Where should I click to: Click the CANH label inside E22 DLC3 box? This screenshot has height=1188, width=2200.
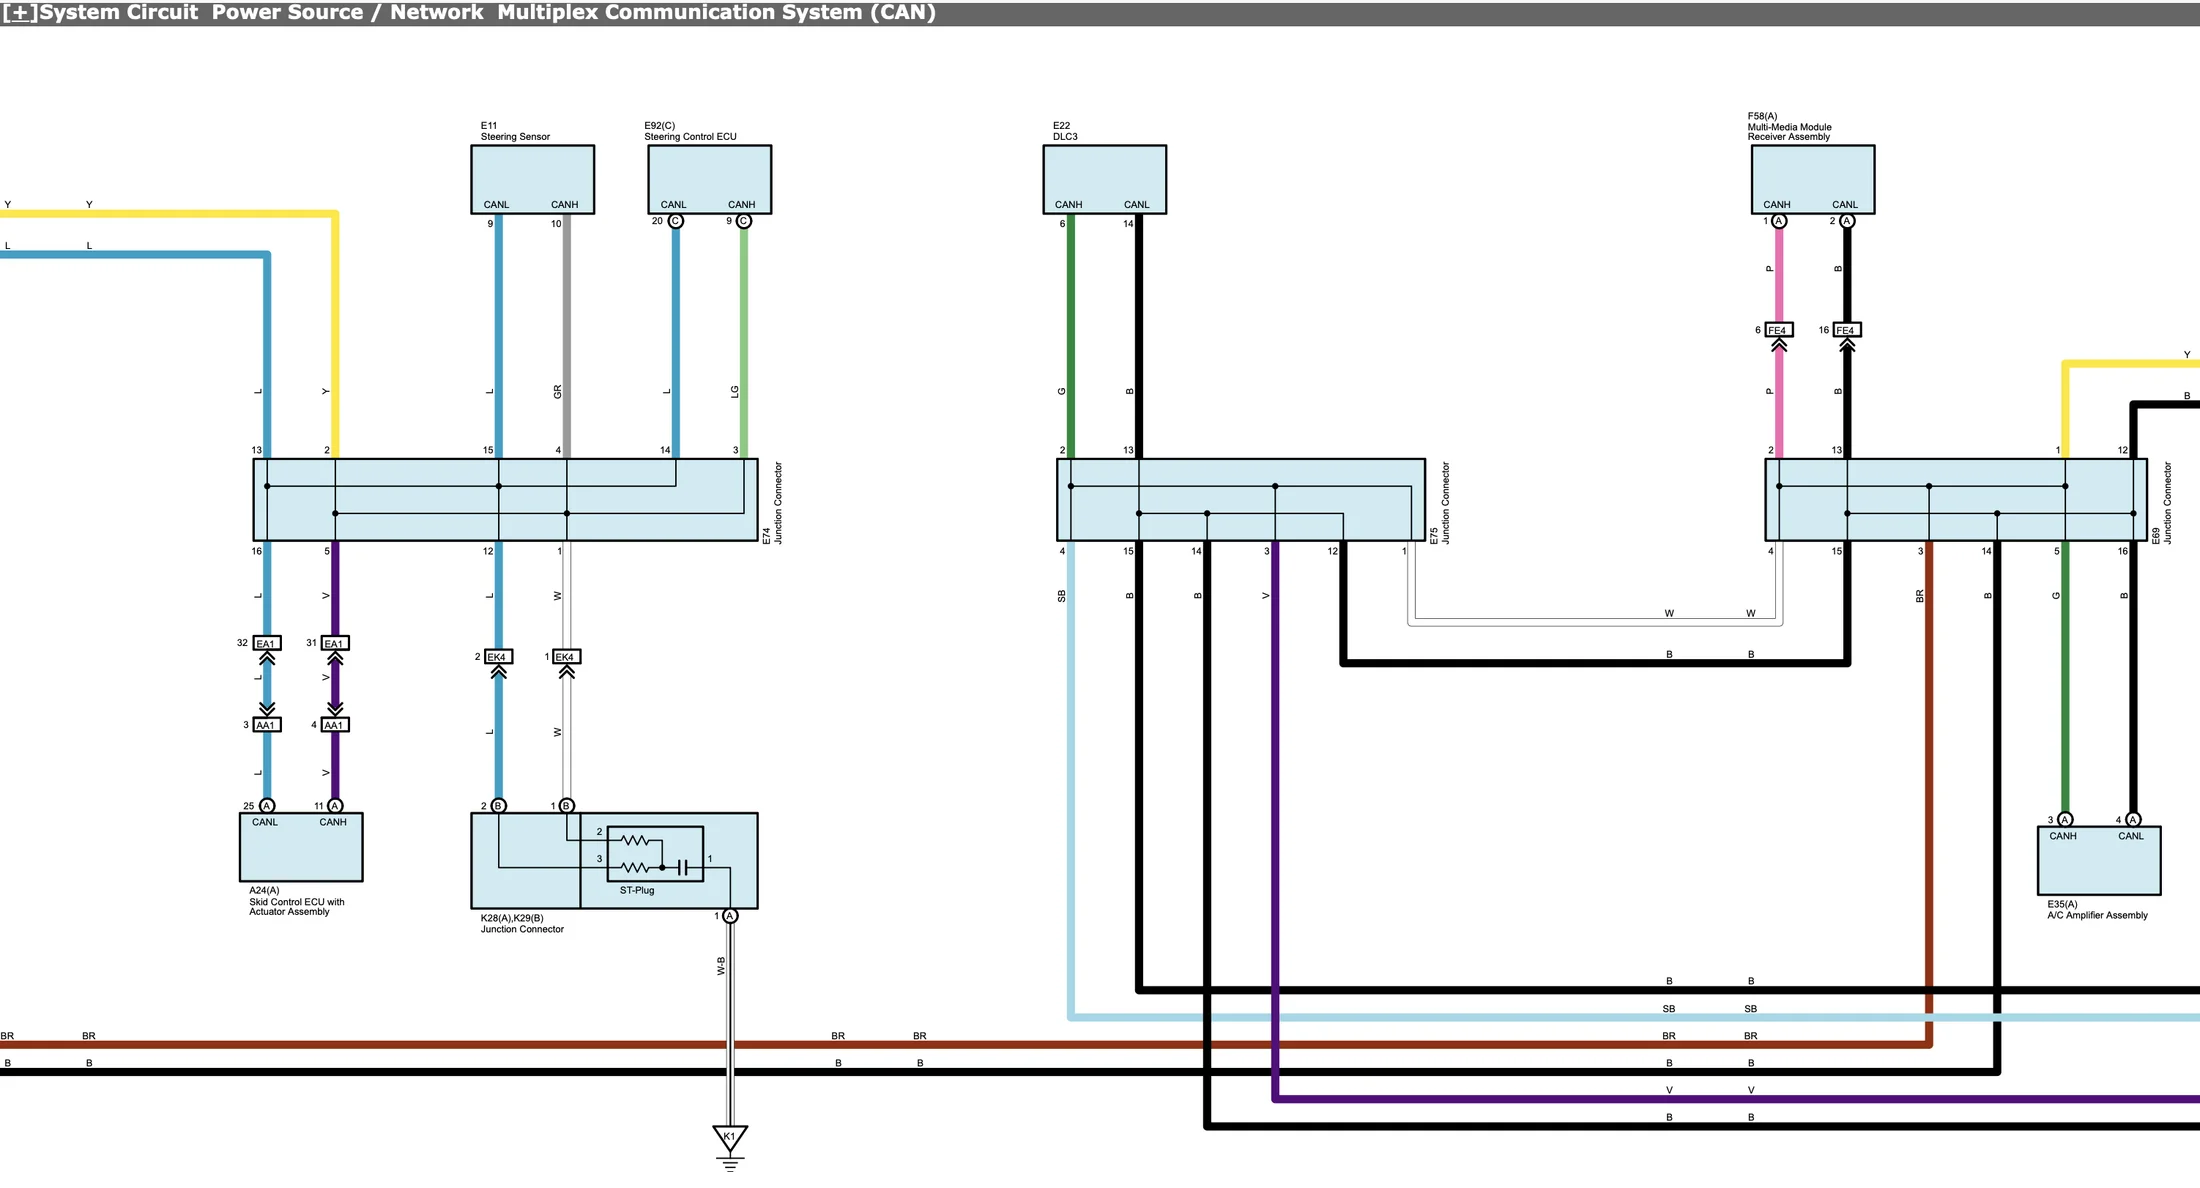coord(1068,204)
